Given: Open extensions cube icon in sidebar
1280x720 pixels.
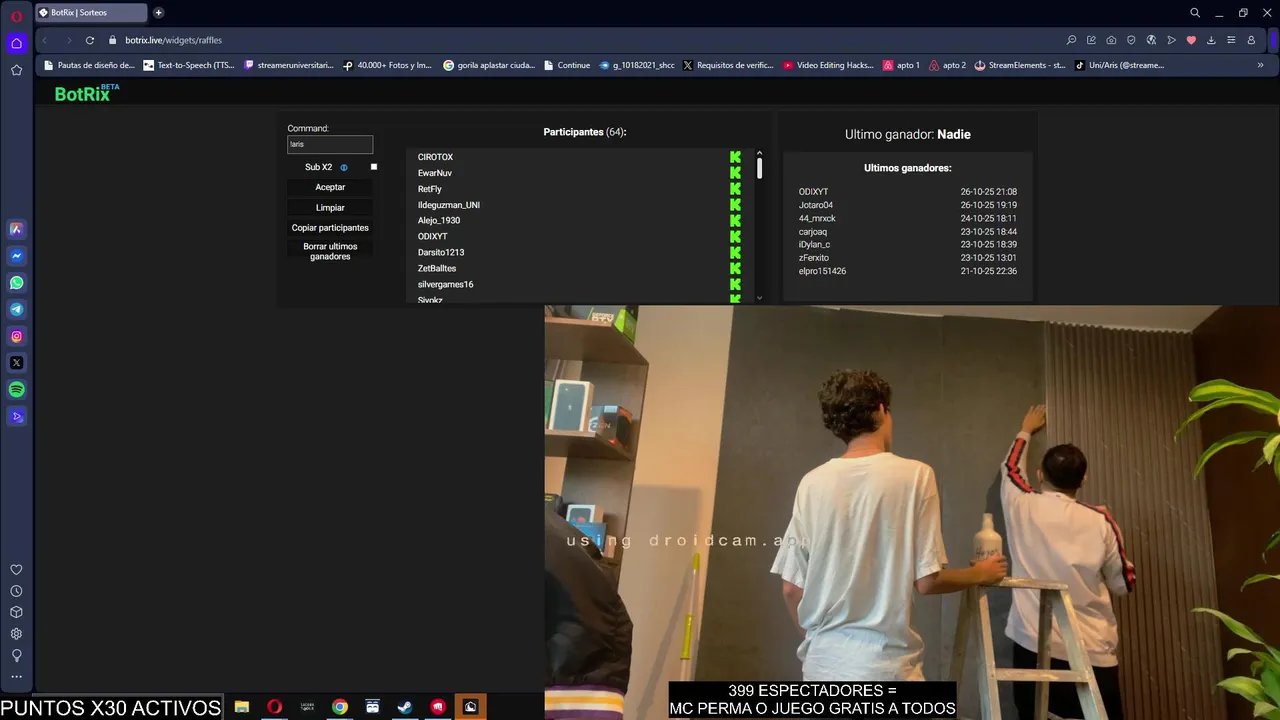Looking at the screenshot, I should coord(16,612).
